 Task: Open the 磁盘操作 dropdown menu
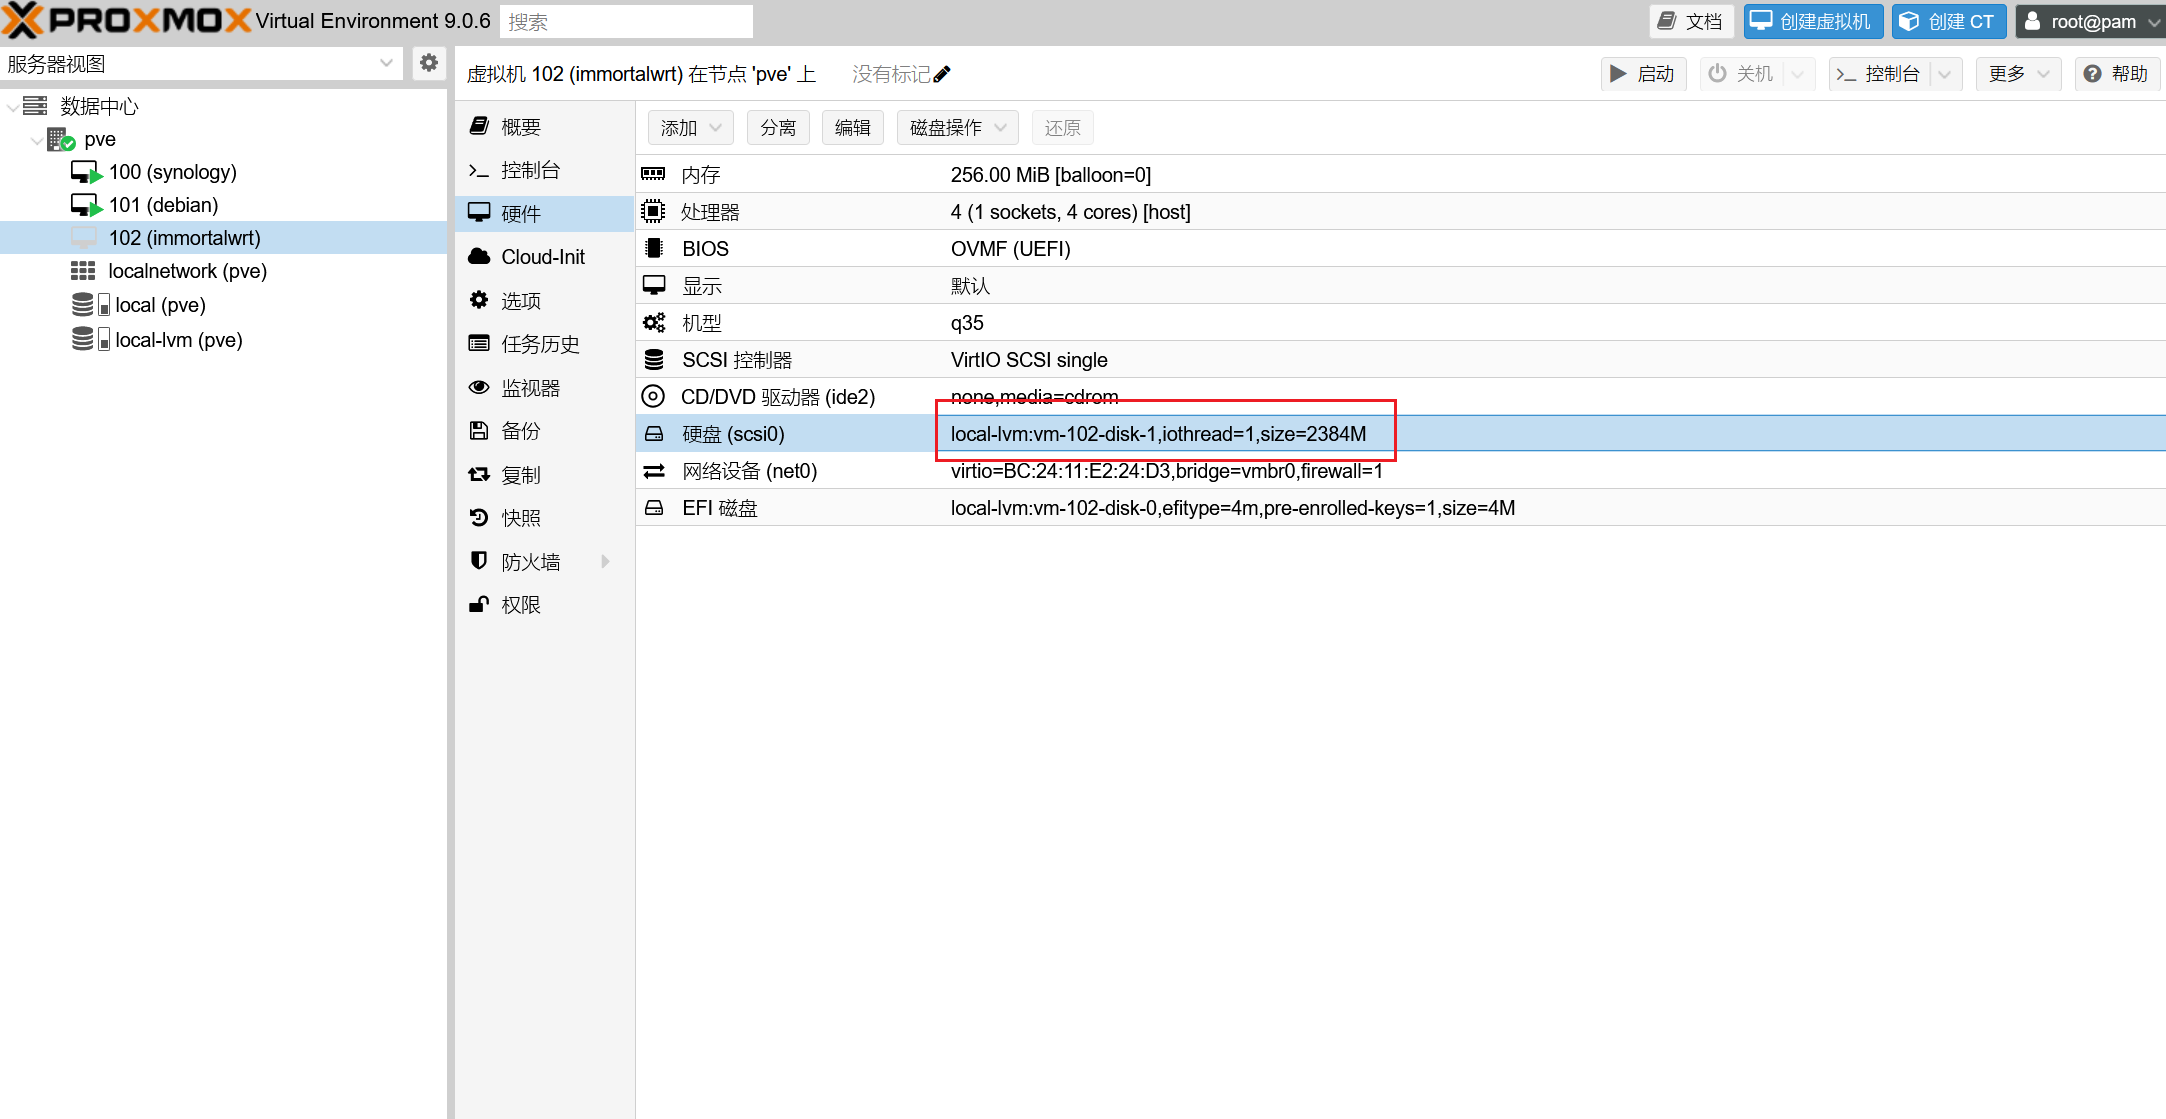coord(958,128)
